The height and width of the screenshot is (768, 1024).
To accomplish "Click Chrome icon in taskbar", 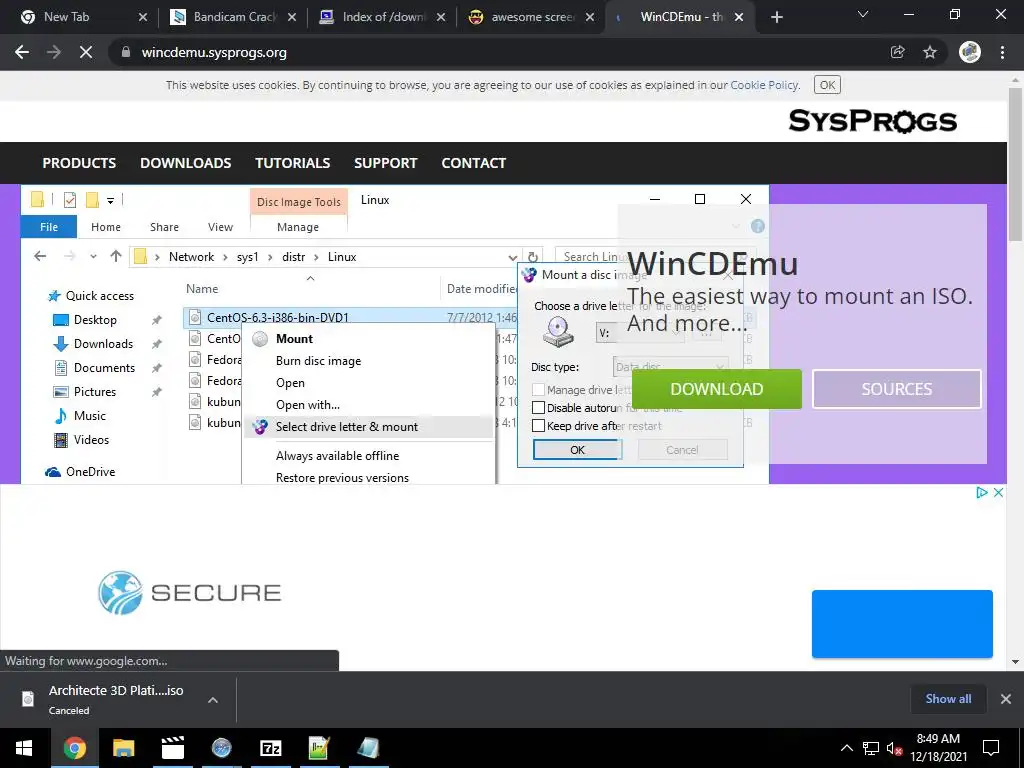I will (x=74, y=748).
